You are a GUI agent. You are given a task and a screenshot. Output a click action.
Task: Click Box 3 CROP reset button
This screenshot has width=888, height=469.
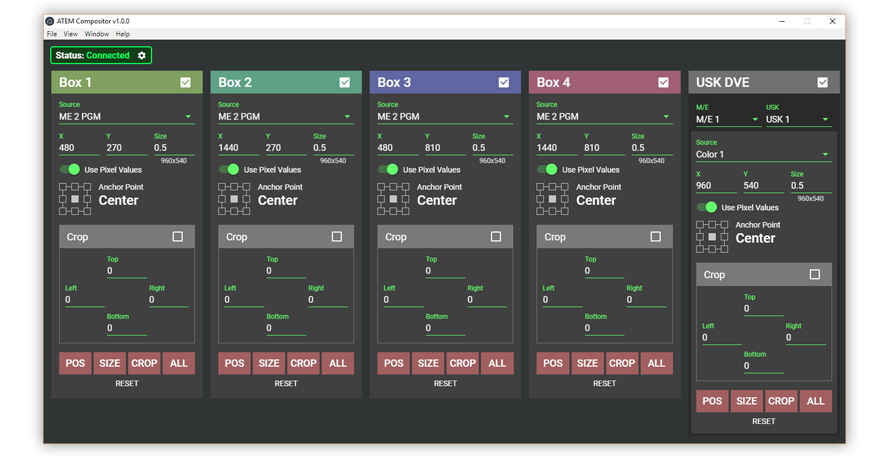(x=462, y=363)
